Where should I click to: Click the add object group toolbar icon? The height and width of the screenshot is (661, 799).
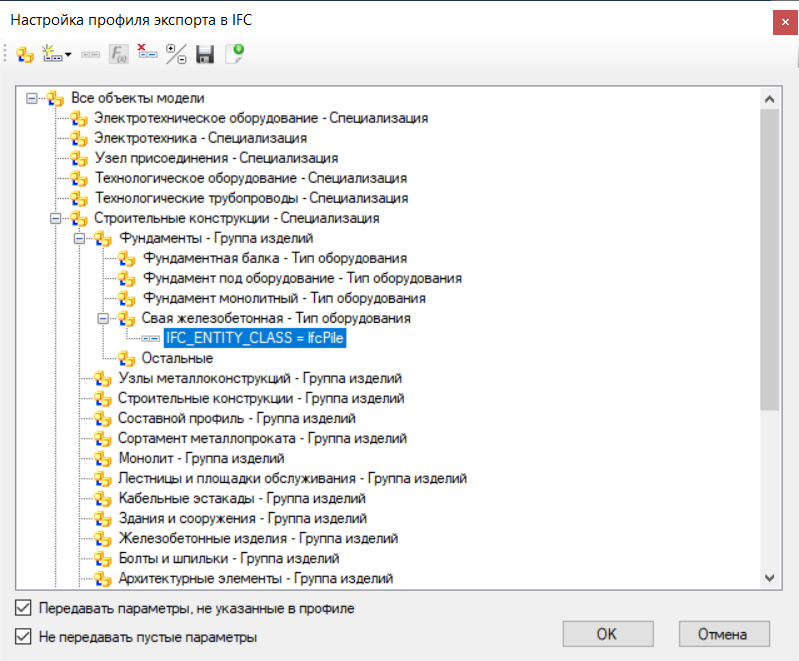point(25,55)
